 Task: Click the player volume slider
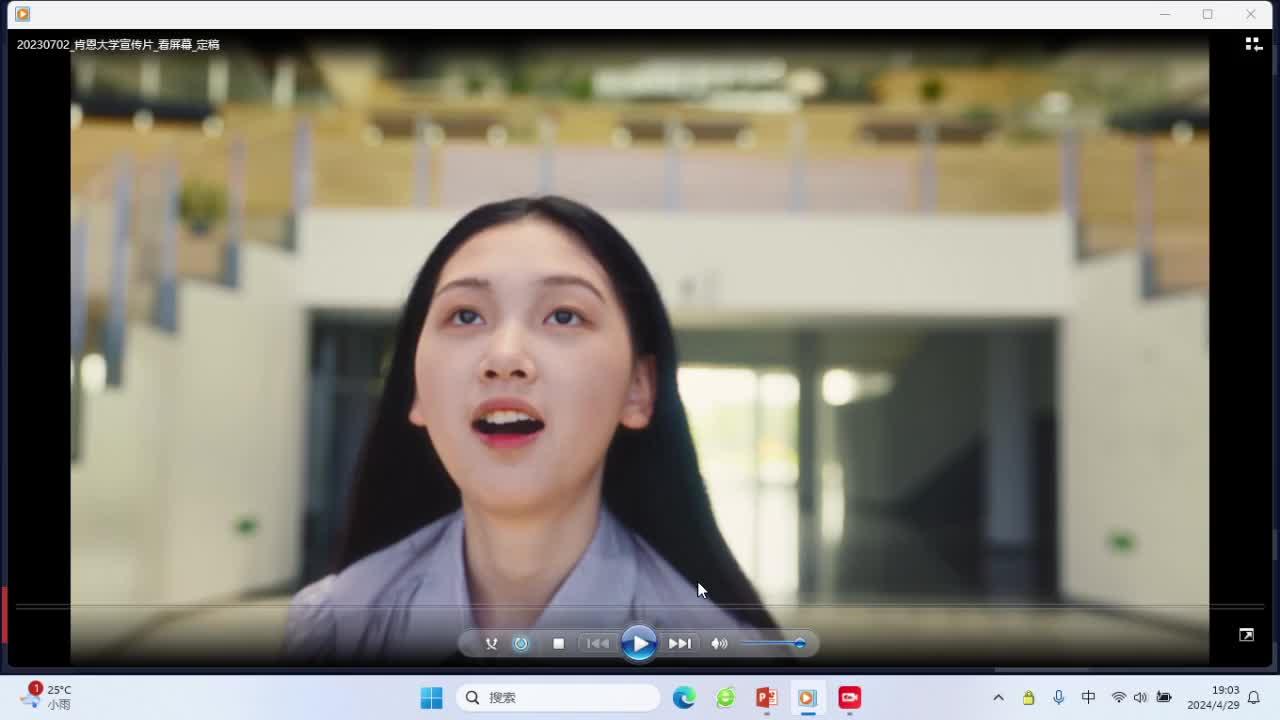click(x=774, y=644)
